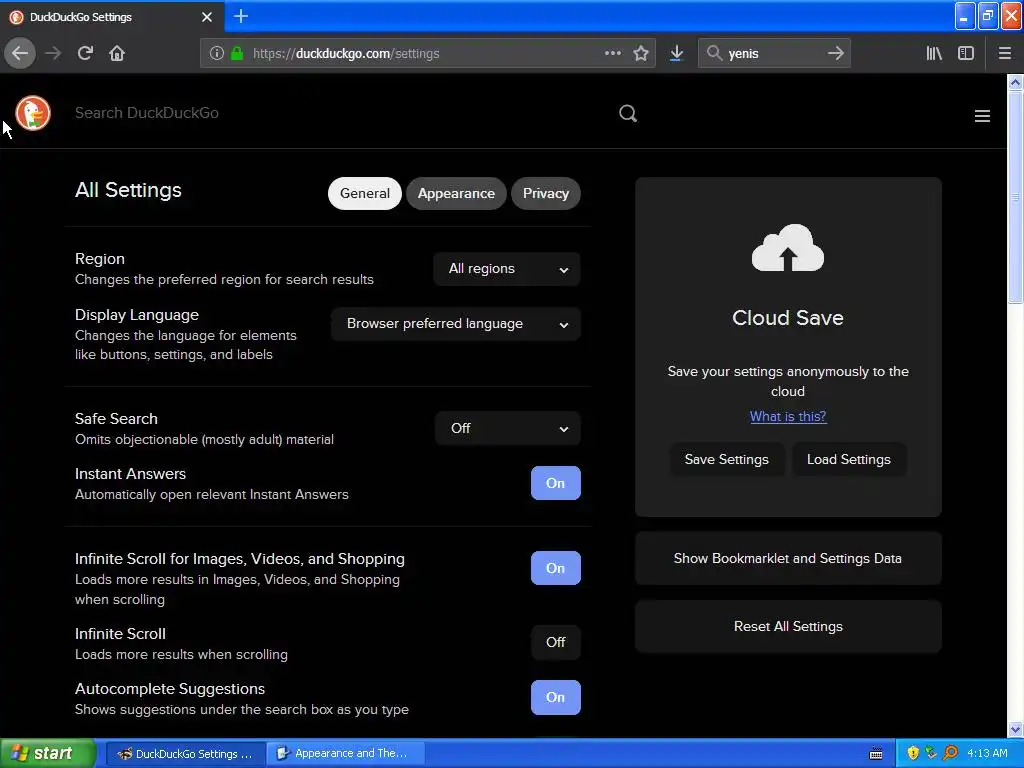
Task: Switch to Appearance and Themes taskbar window
Action: 346,753
